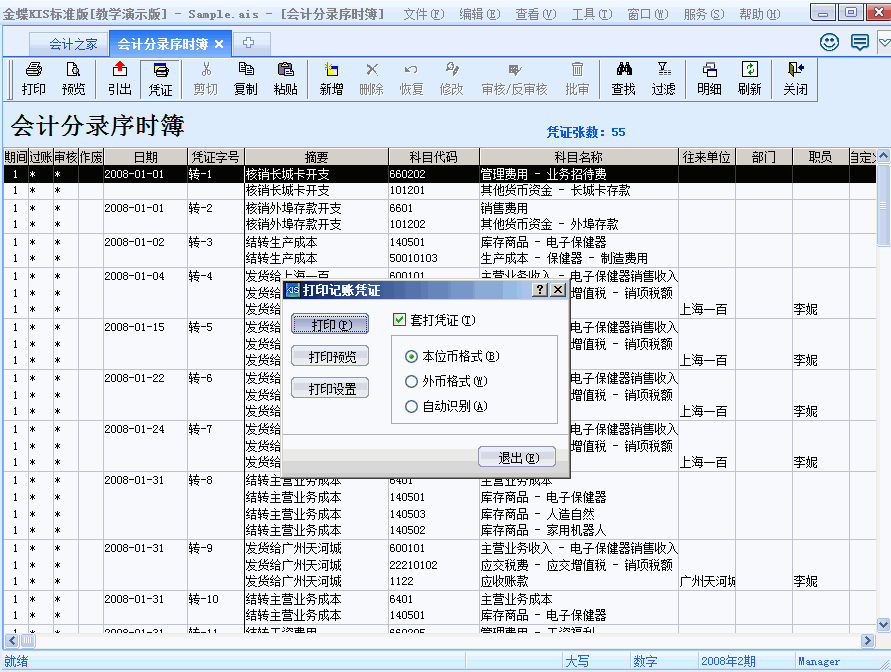Click the 刷新 refresh toolbar icon
Image resolution: width=891 pixels, height=672 pixels.
coord(750,79)
